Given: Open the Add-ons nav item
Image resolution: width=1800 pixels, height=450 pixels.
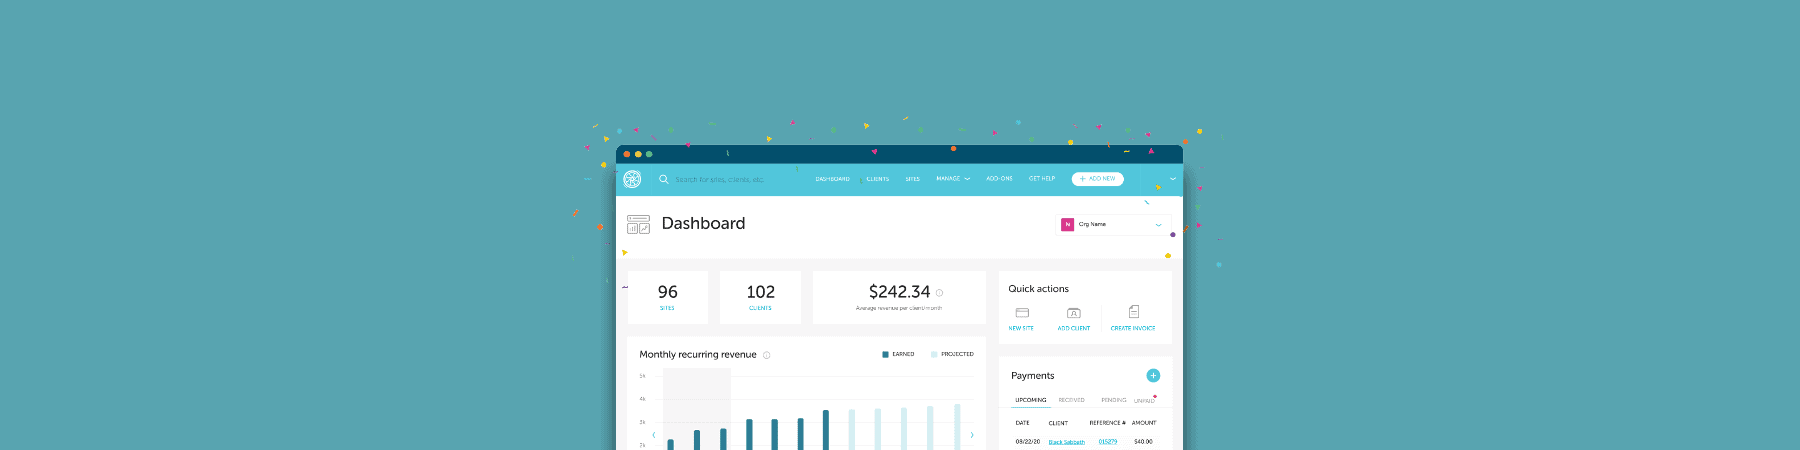Looking at the screenshot, I should (x=1000, y=179).
